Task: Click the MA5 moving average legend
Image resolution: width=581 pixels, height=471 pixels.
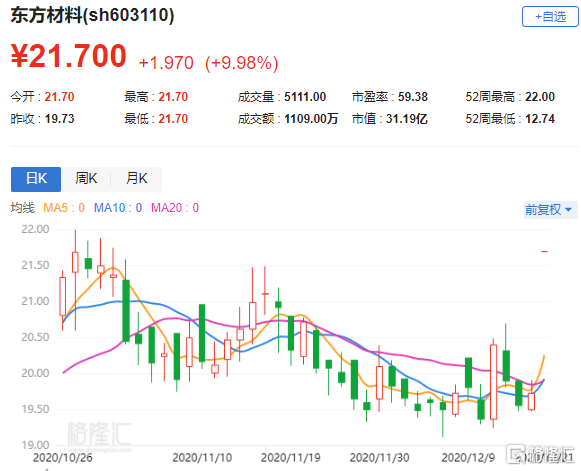Action: pos(64,208)
